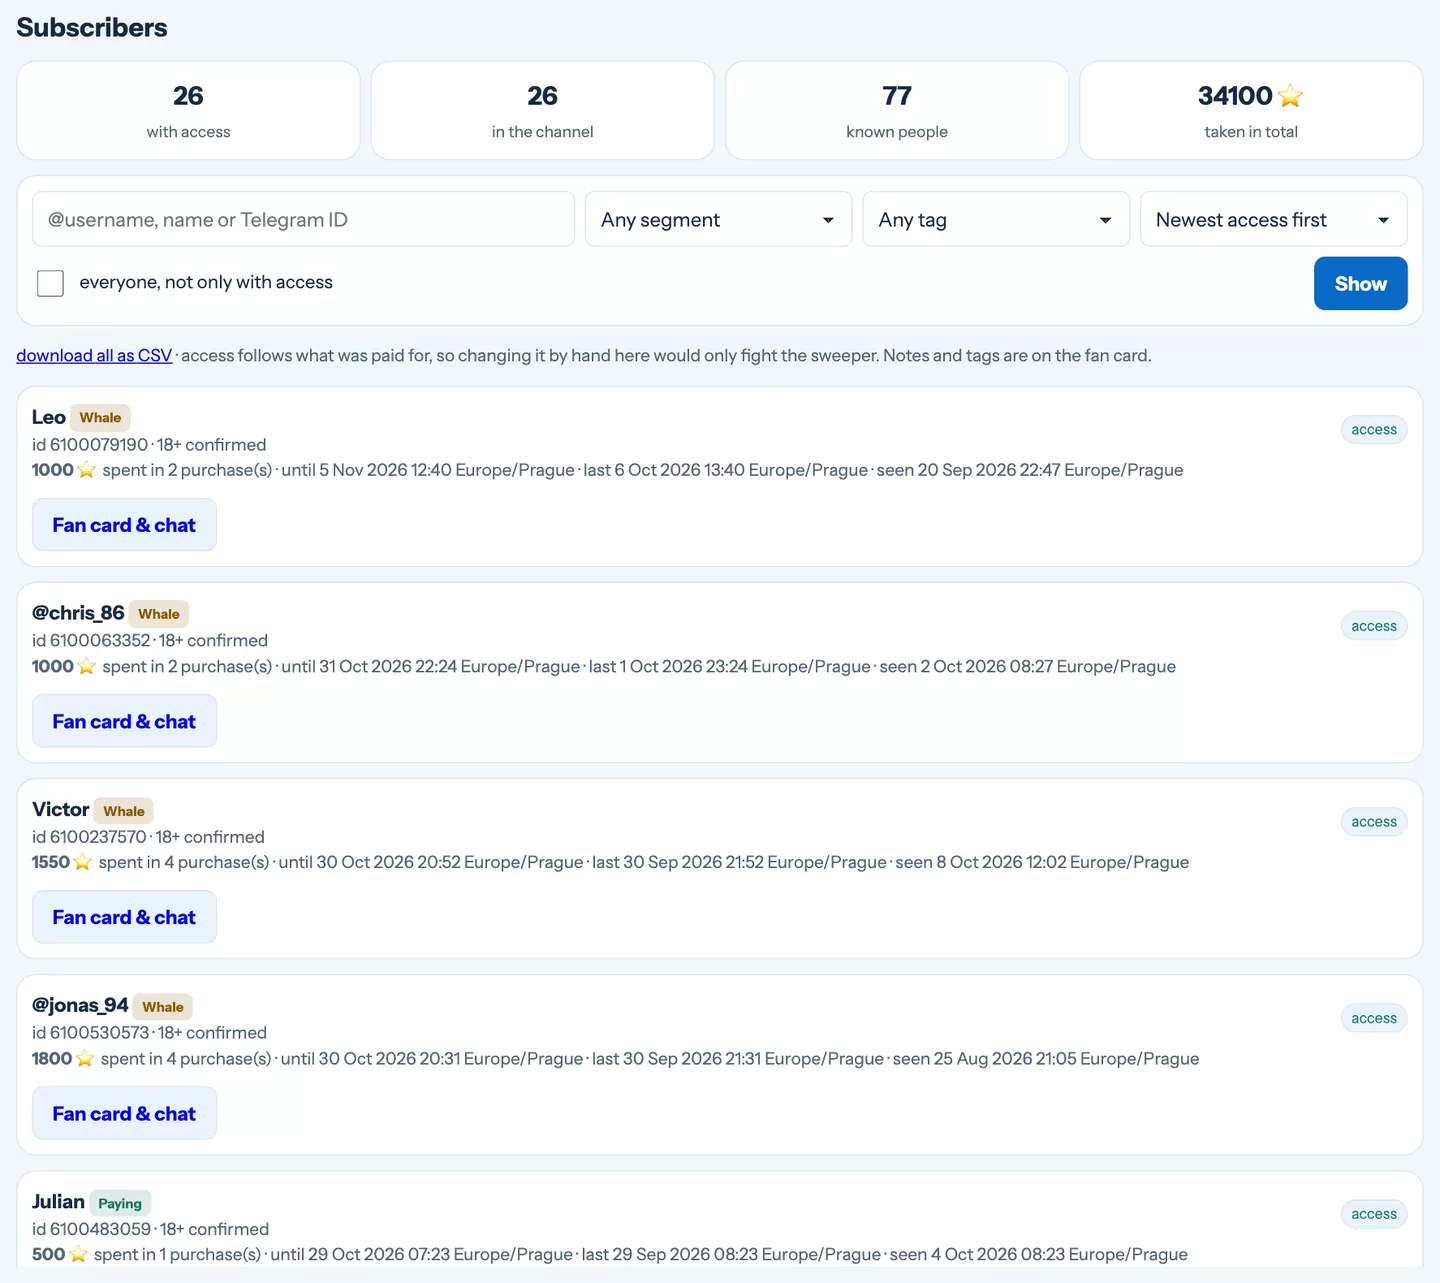
Task: Open @jonas_94's Fan card & chat
Action: click(x=124, y=1113)
